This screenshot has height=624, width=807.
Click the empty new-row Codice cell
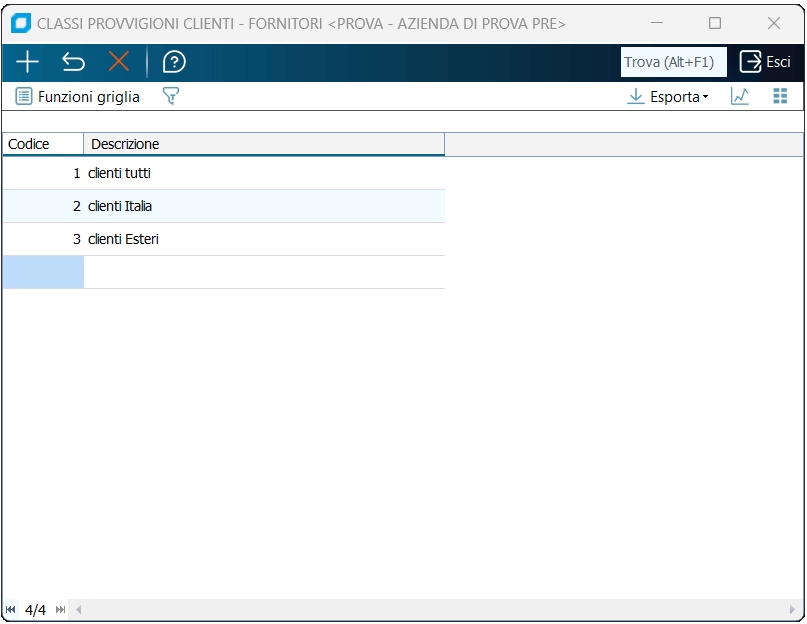pos(43,272)
